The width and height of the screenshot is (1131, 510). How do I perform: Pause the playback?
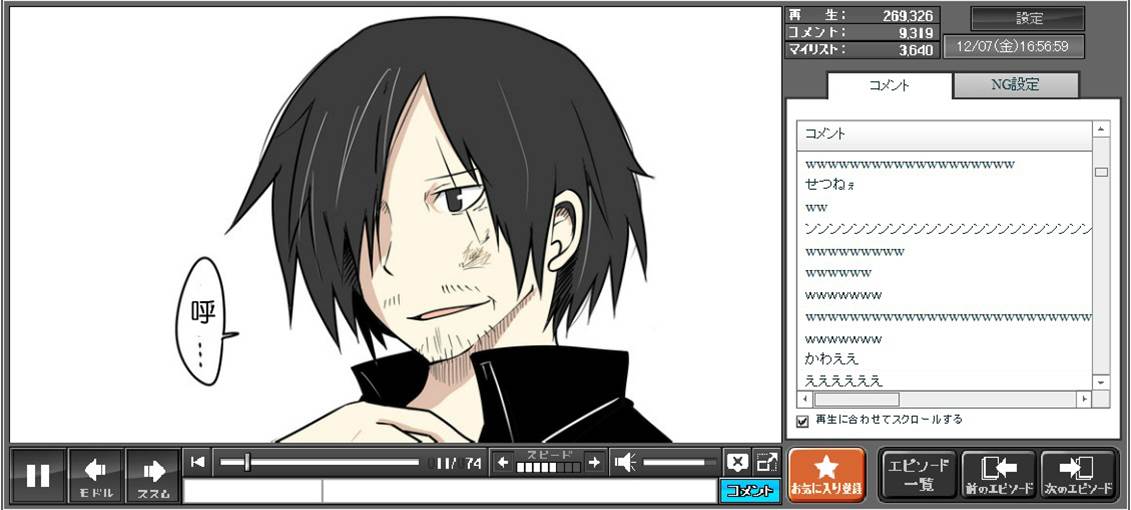pyautogui.click(x=38, y=475)
